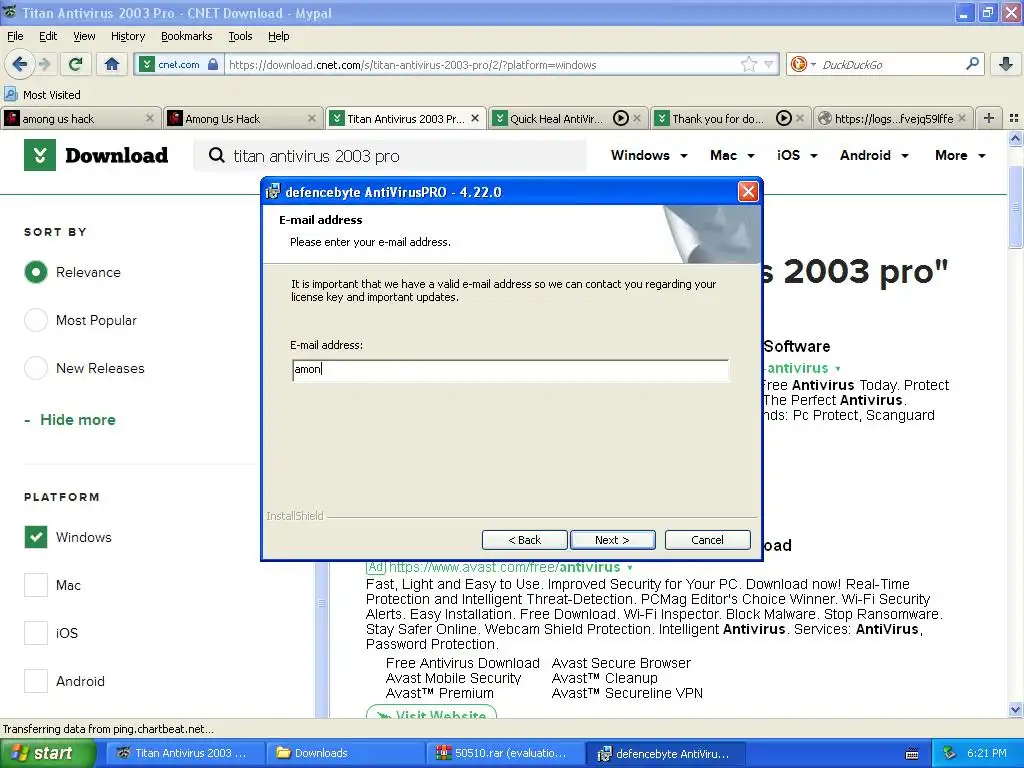
Task: Click the media play icon on Quick Heal tab
Action: [620, 118]
